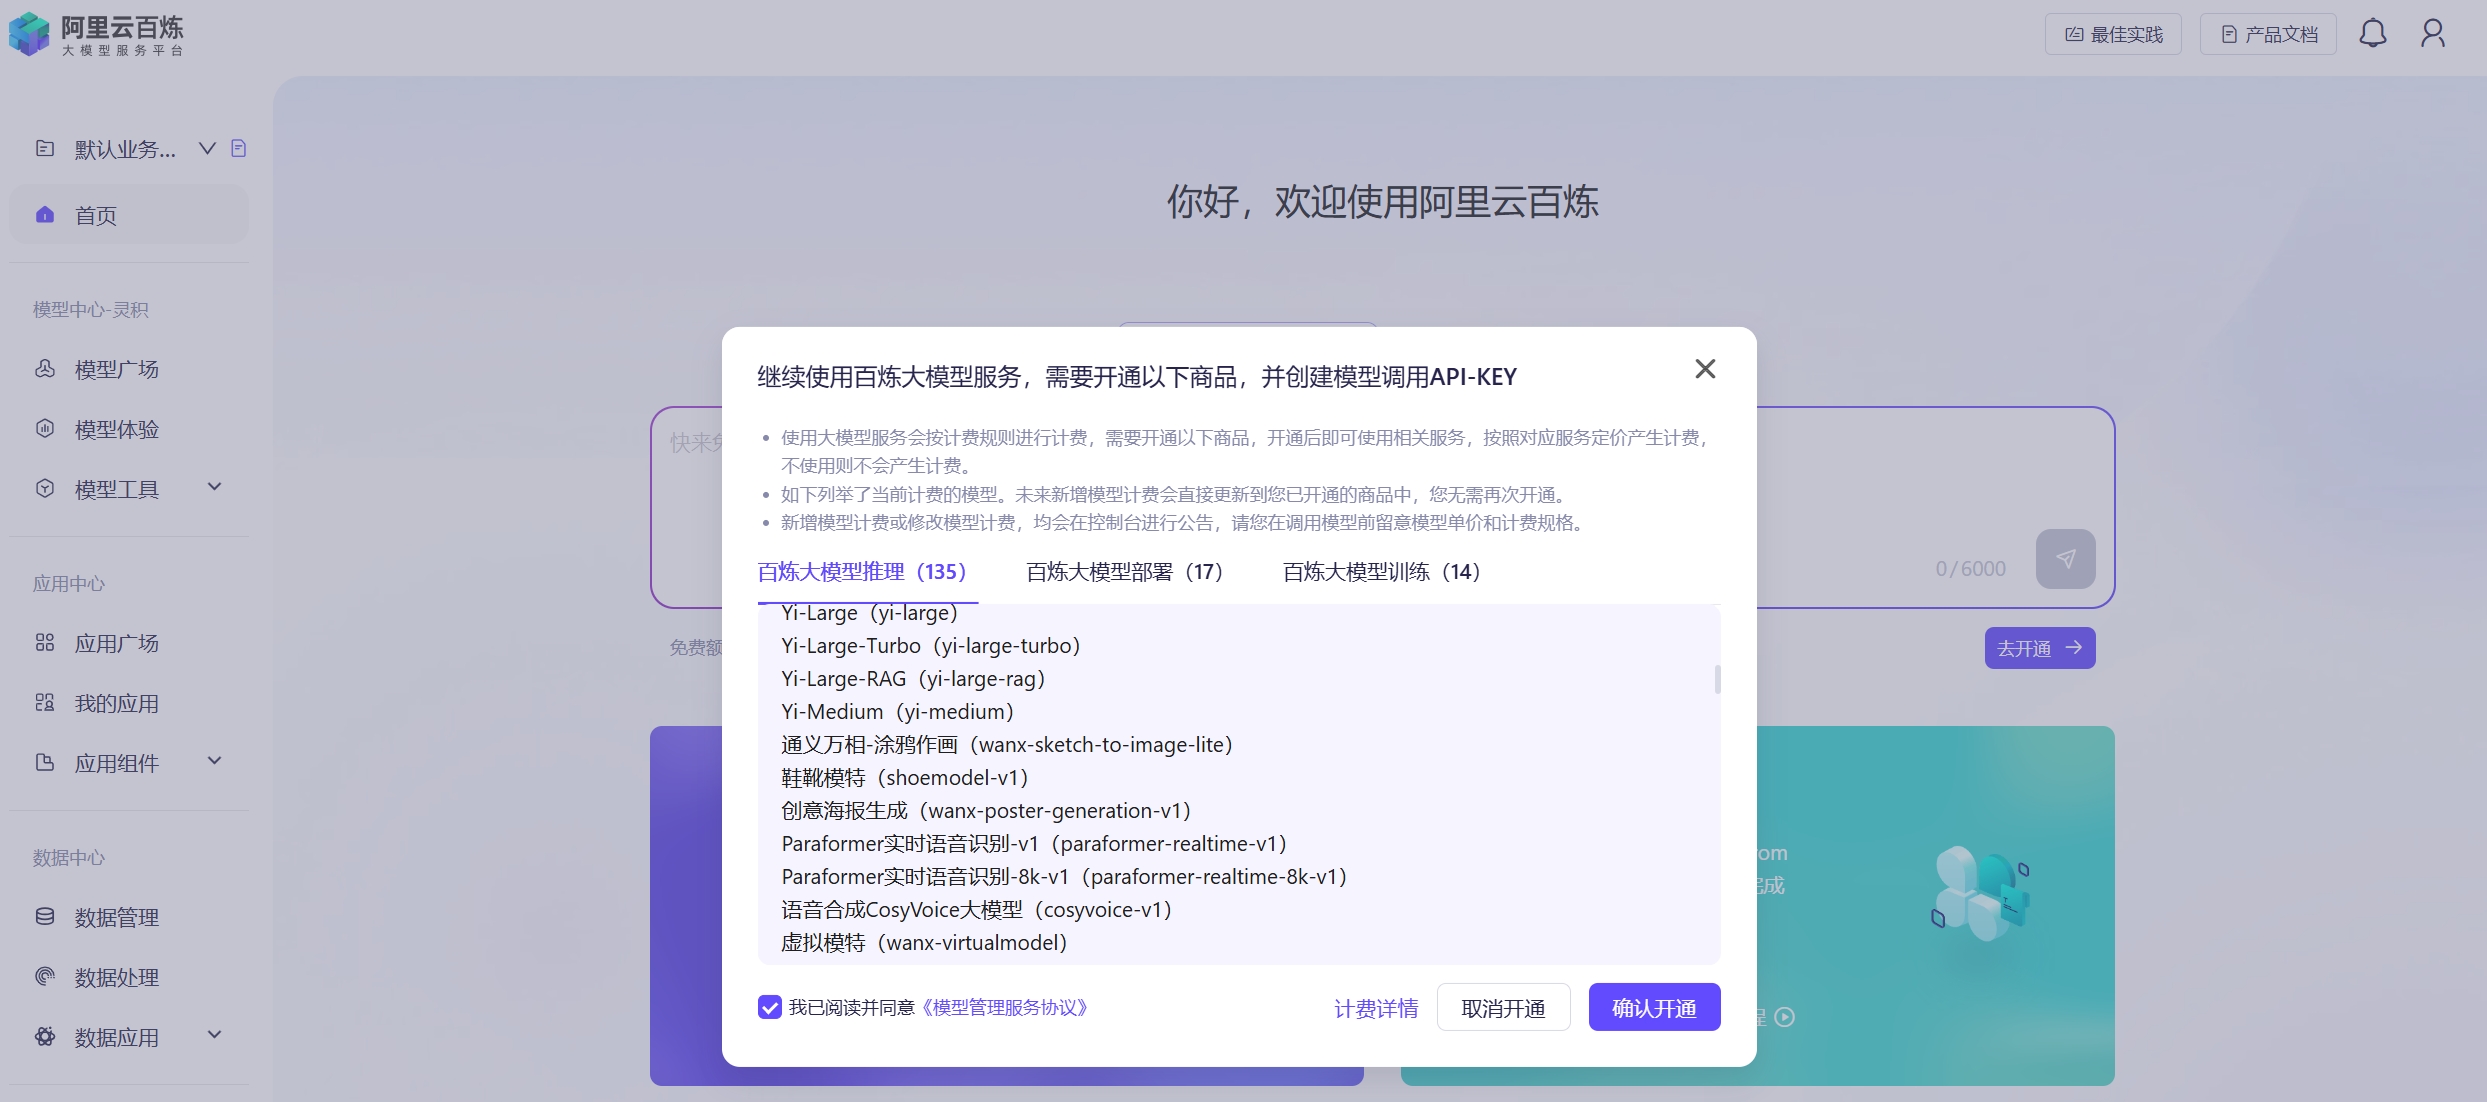
Task: Open the 《模型管理服务协议》 agreement link
Action: tap(1003, 1007)
